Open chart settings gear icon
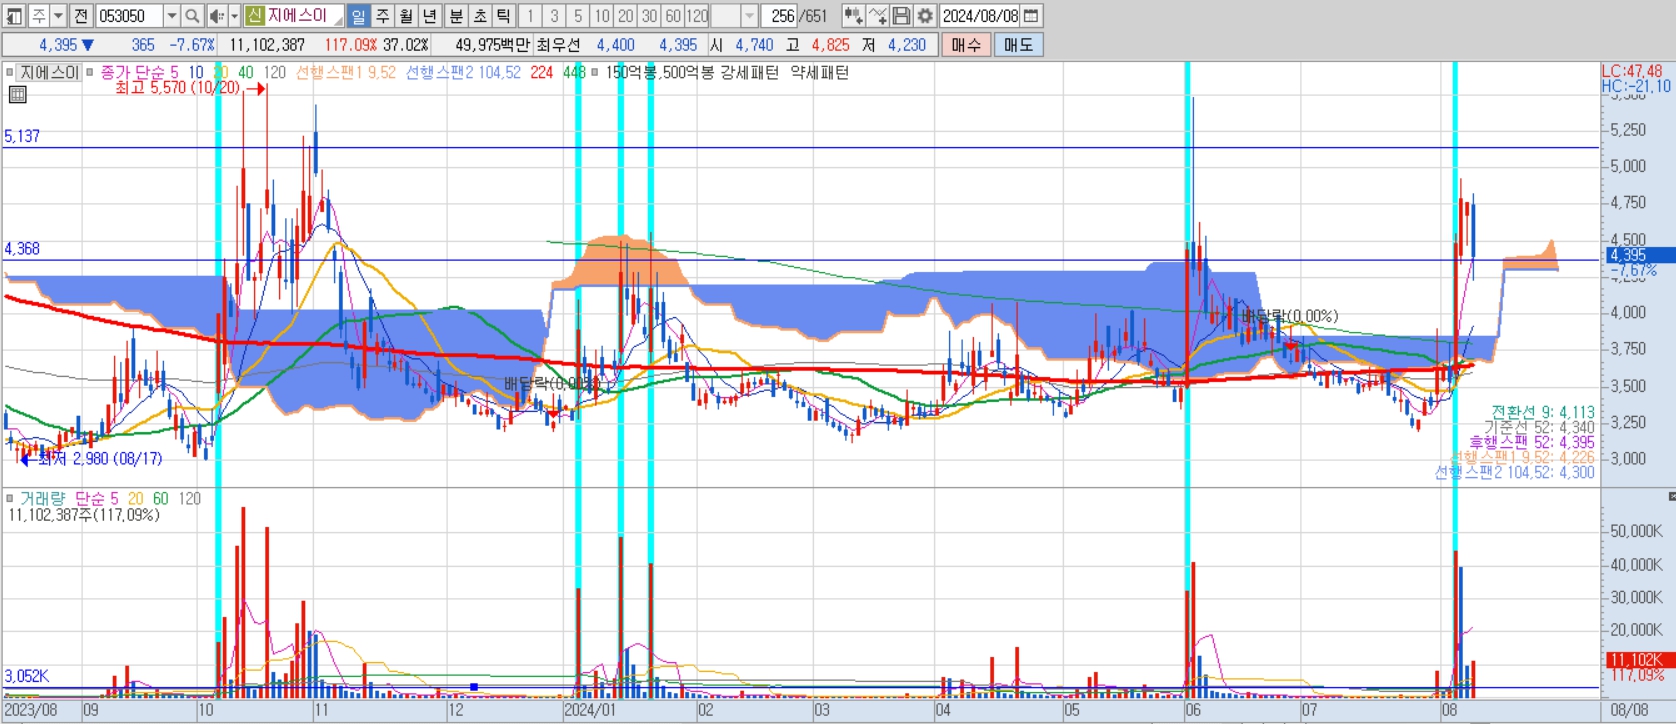The width and height of the screenshot is (1676, 724). [x=925, y=16]
